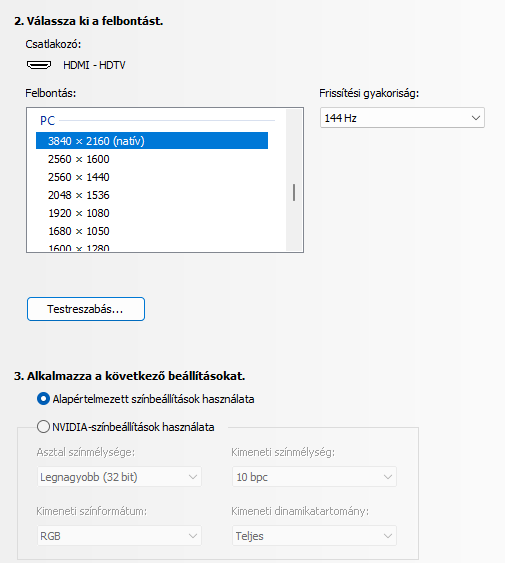The width and height of the screenshot is (505, 563).
Task: Select the HDMI - HDTV connector label
Action: pos(94,65)
